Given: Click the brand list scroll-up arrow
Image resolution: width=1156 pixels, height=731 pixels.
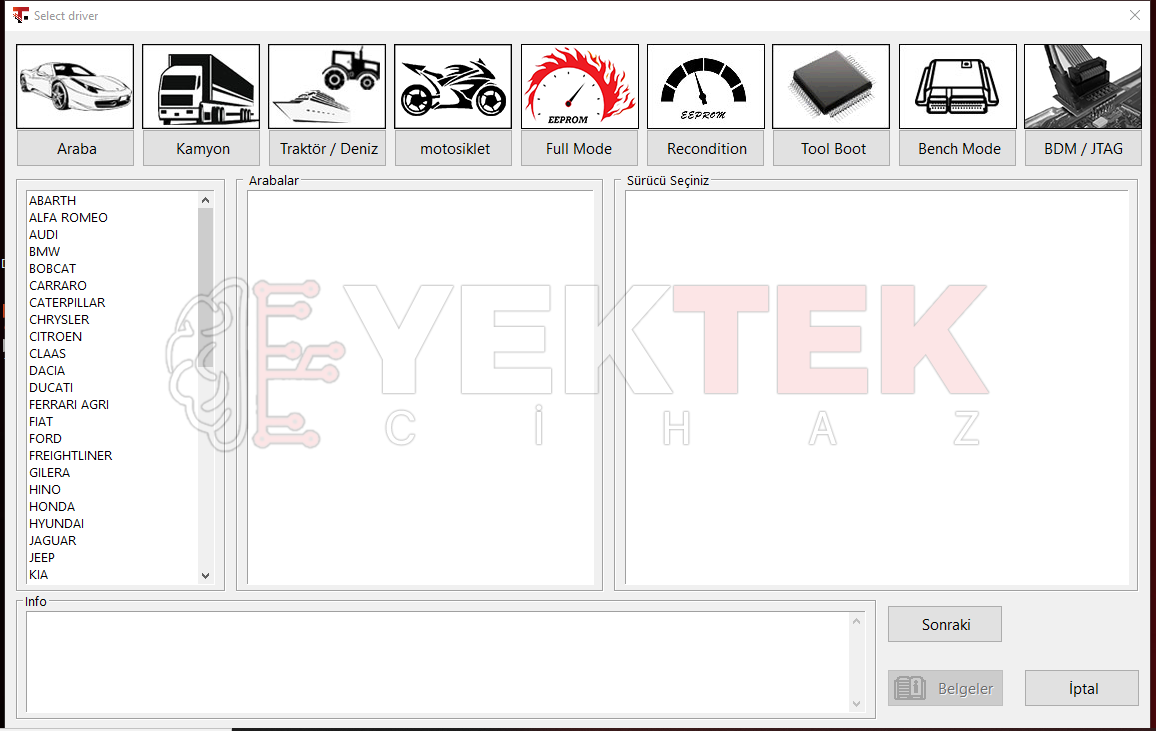Looking at the screenshot, I should point(206,200).
